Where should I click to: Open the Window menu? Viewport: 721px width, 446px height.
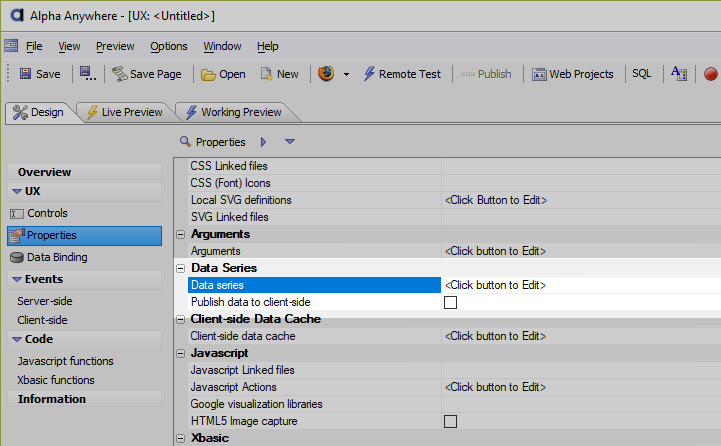click(x=222, y=46)
